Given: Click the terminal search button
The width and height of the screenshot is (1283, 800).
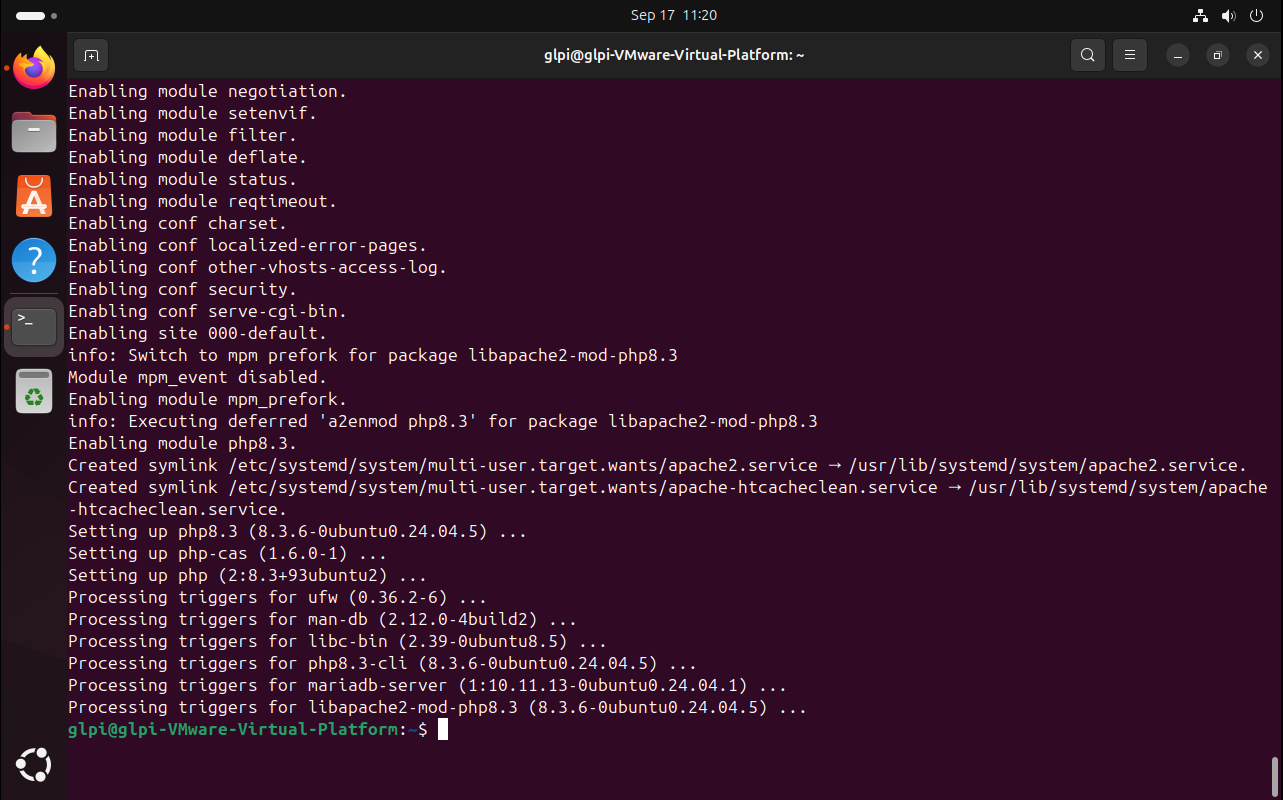Looking at the screenshot, I should [1087, 55].
